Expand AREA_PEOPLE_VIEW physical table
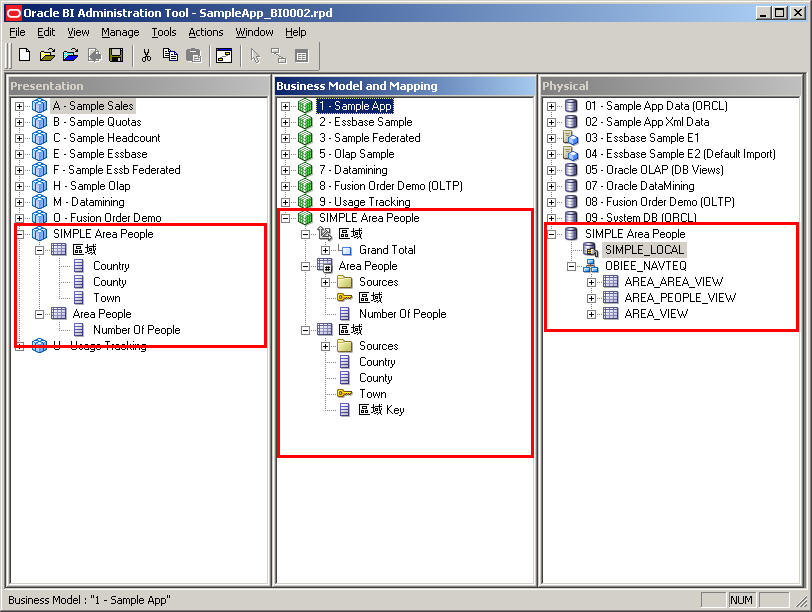Screen dimensions: 812x612 (x=591, y=298)
